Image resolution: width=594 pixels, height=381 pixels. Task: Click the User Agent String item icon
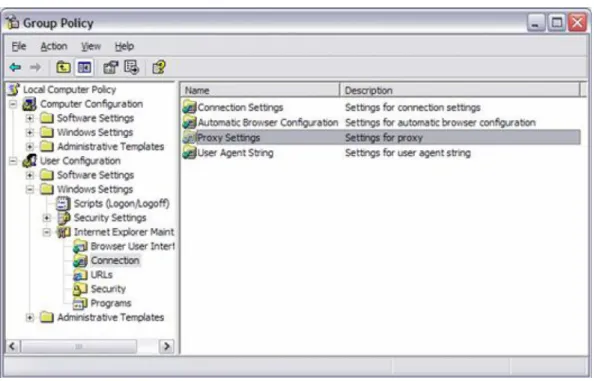coord(189,153)
